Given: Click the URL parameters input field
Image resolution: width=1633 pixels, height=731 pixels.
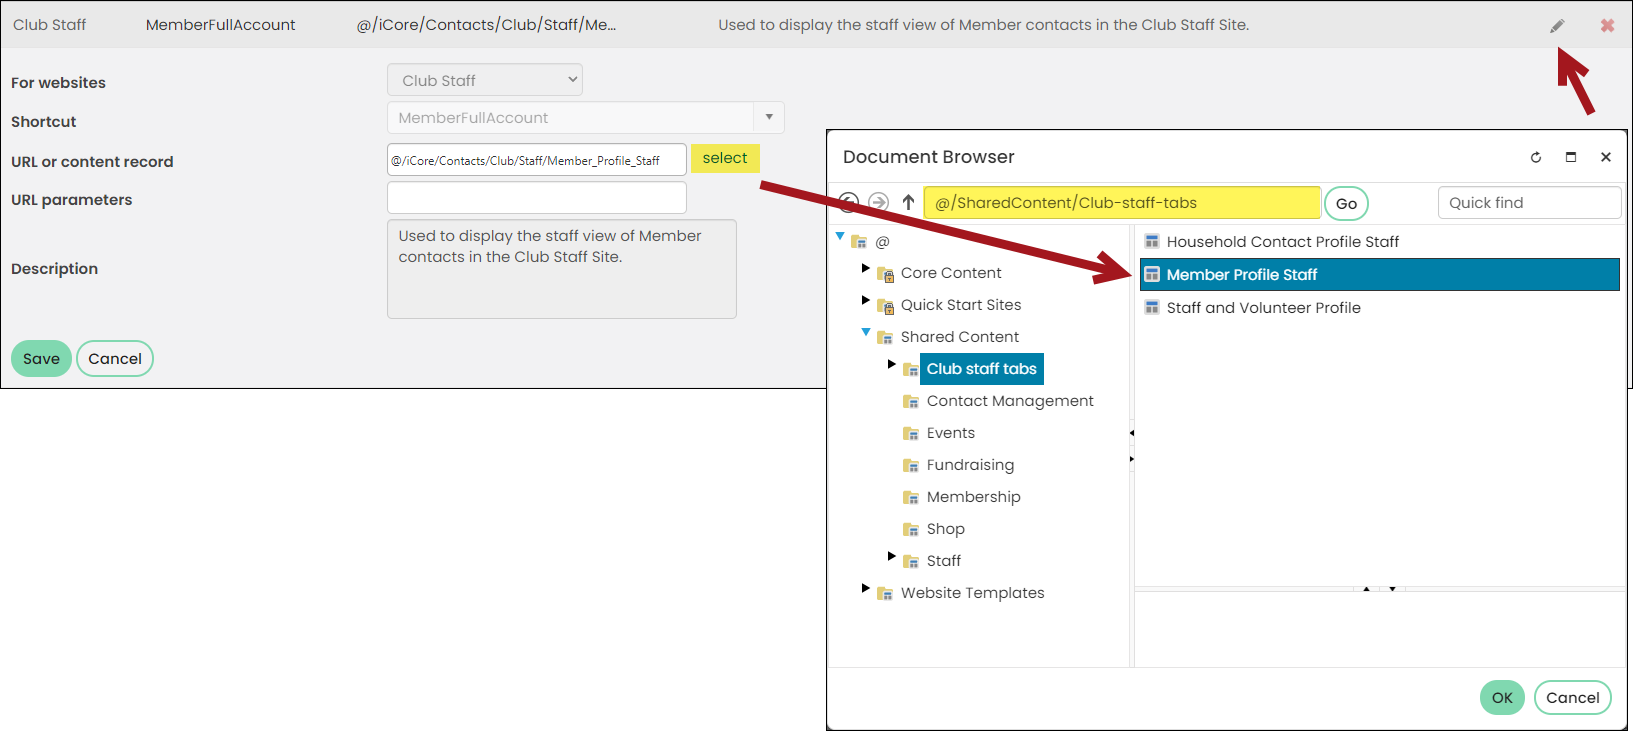Looking at the screenshot, I should point(537,198).
